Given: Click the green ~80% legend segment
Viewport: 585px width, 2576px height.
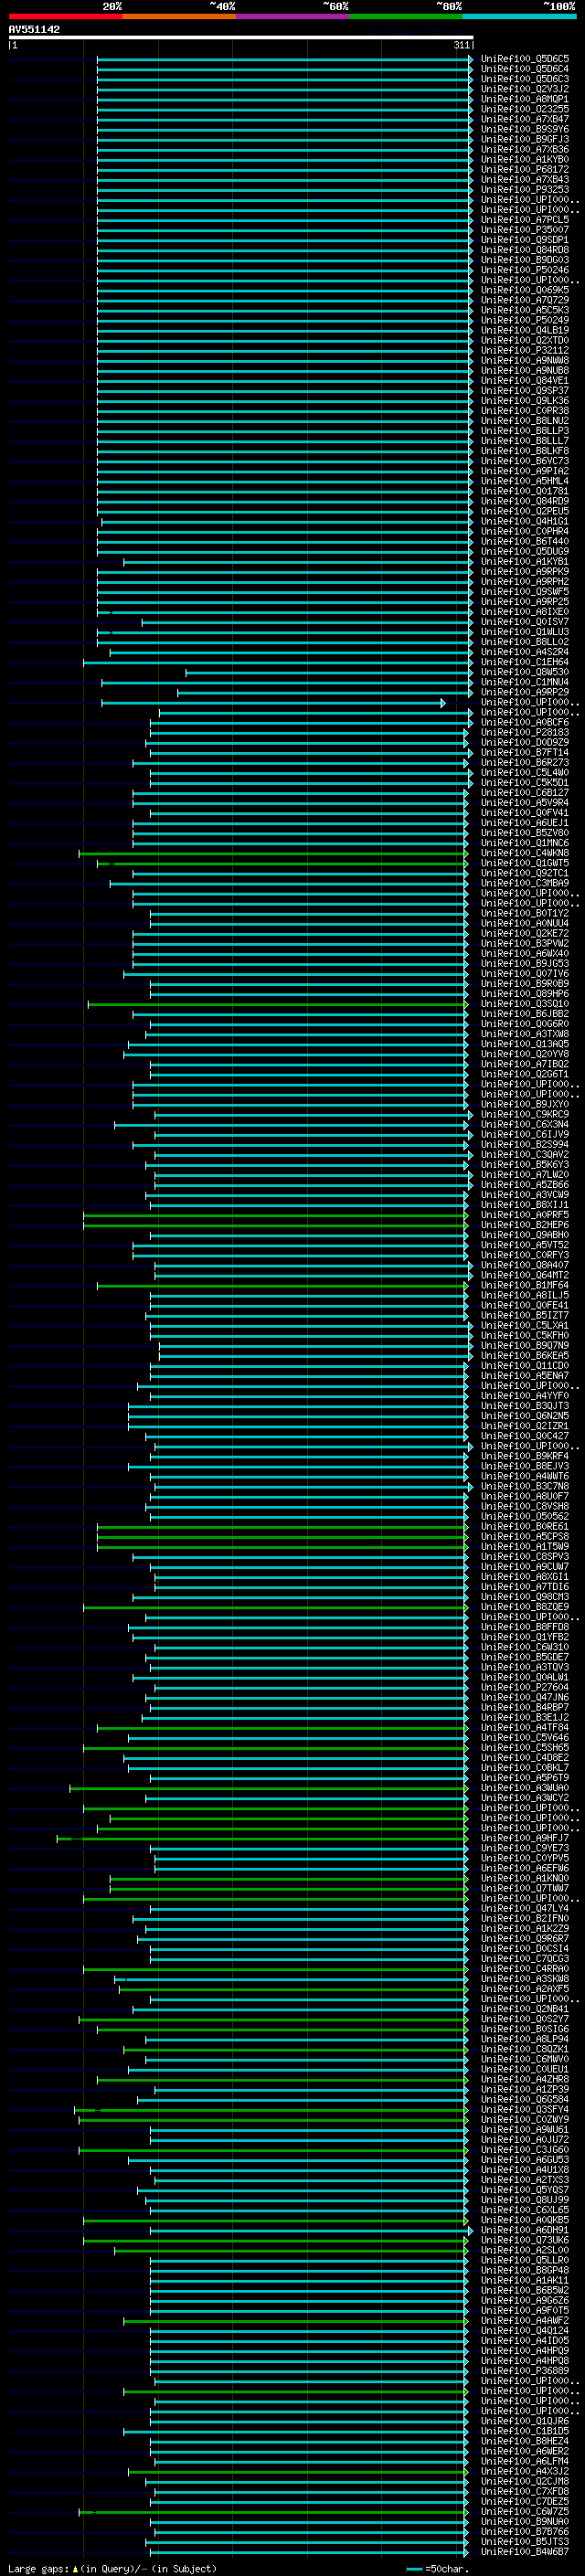Looking at the screenshot, I should (405, 16).
